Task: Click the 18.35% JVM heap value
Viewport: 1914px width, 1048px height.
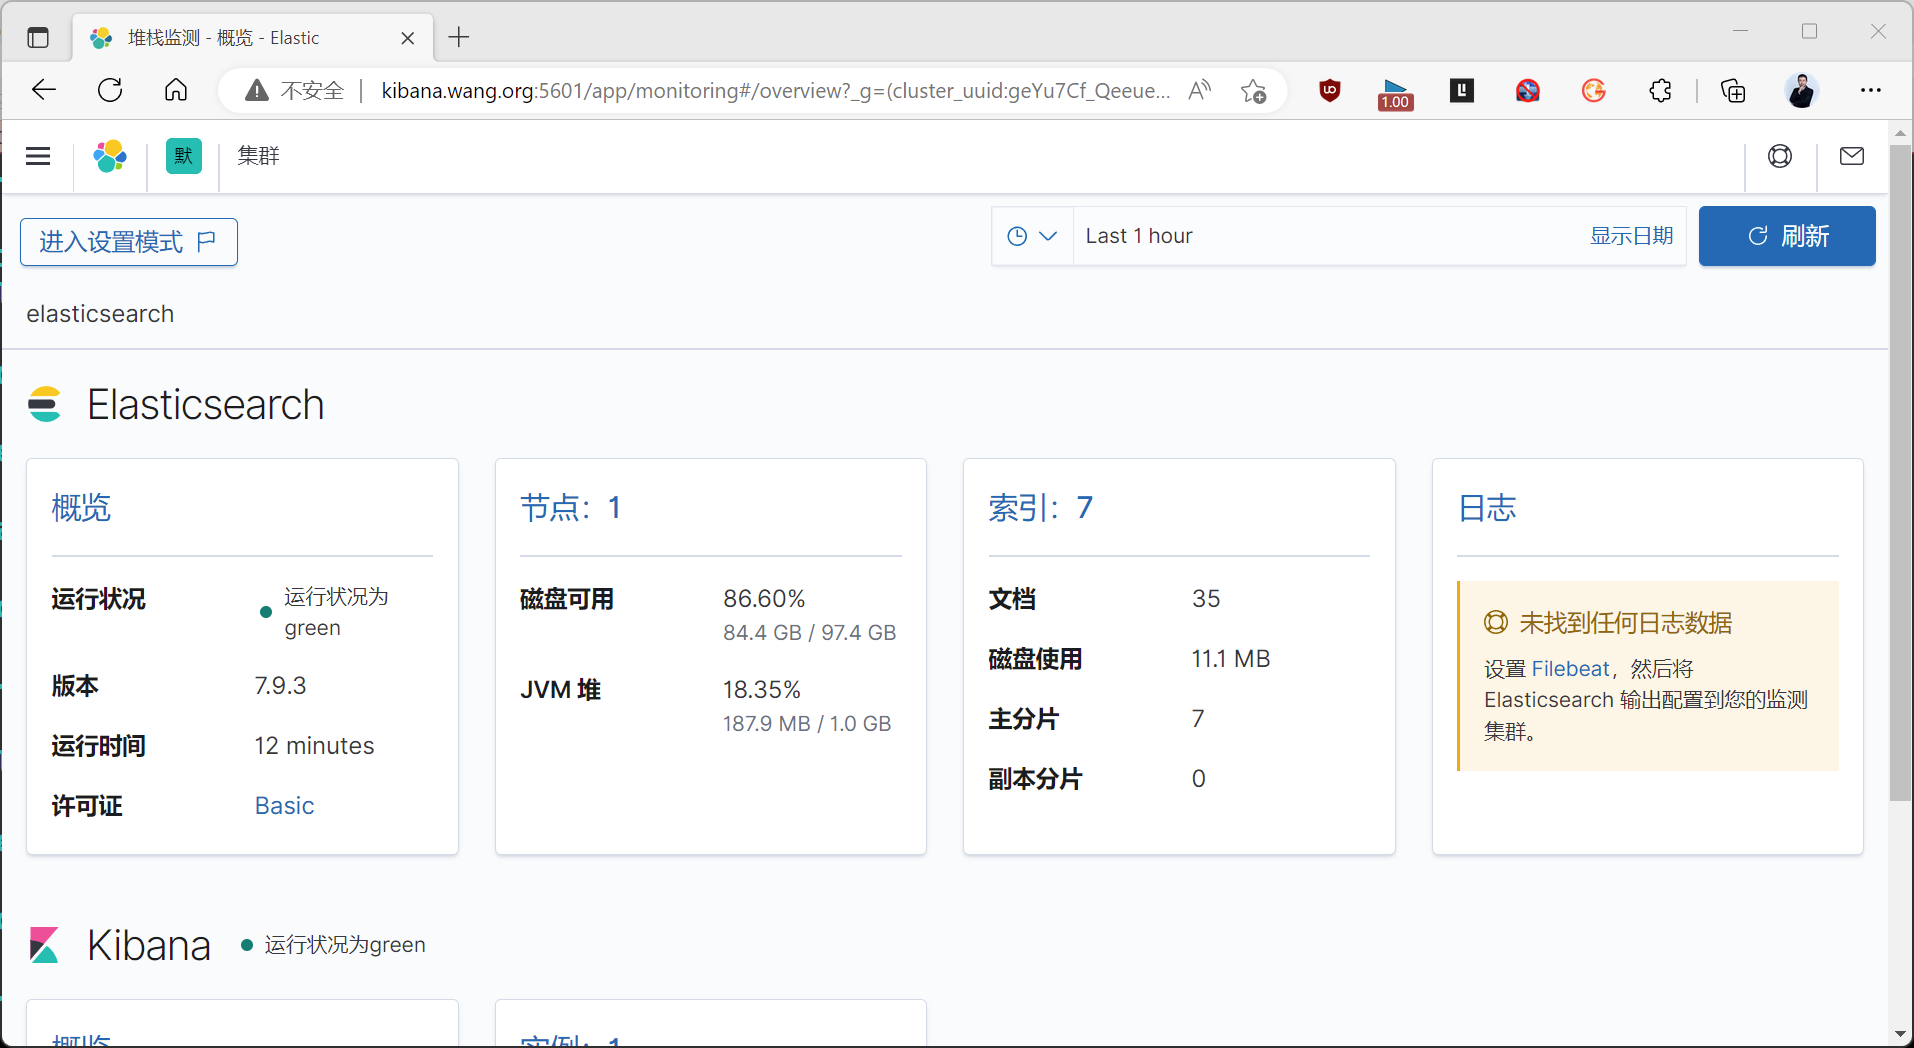Action: [x=762, y=690]
